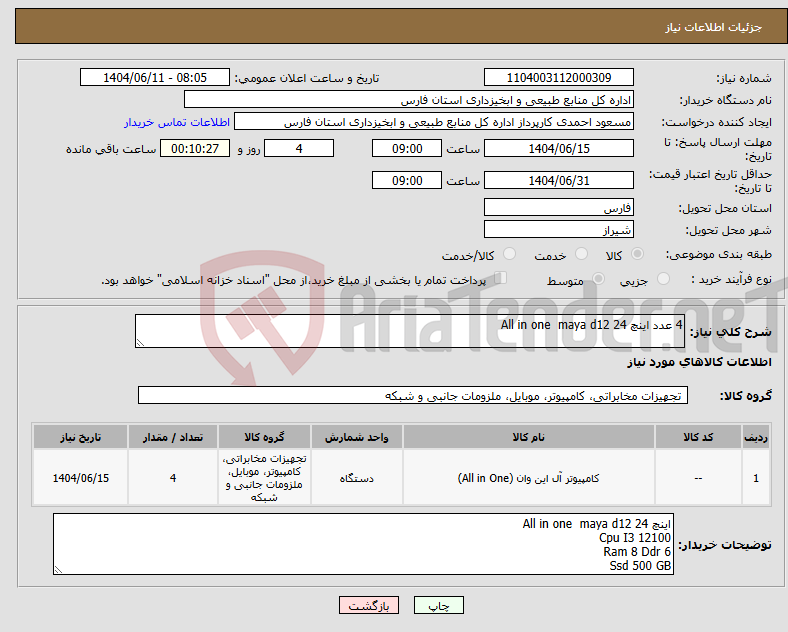This screenshot has width=788, height=632.
Task: Toggle the اسناد خزانه اسلامی payment checkbox
Action: pos(501,278)
